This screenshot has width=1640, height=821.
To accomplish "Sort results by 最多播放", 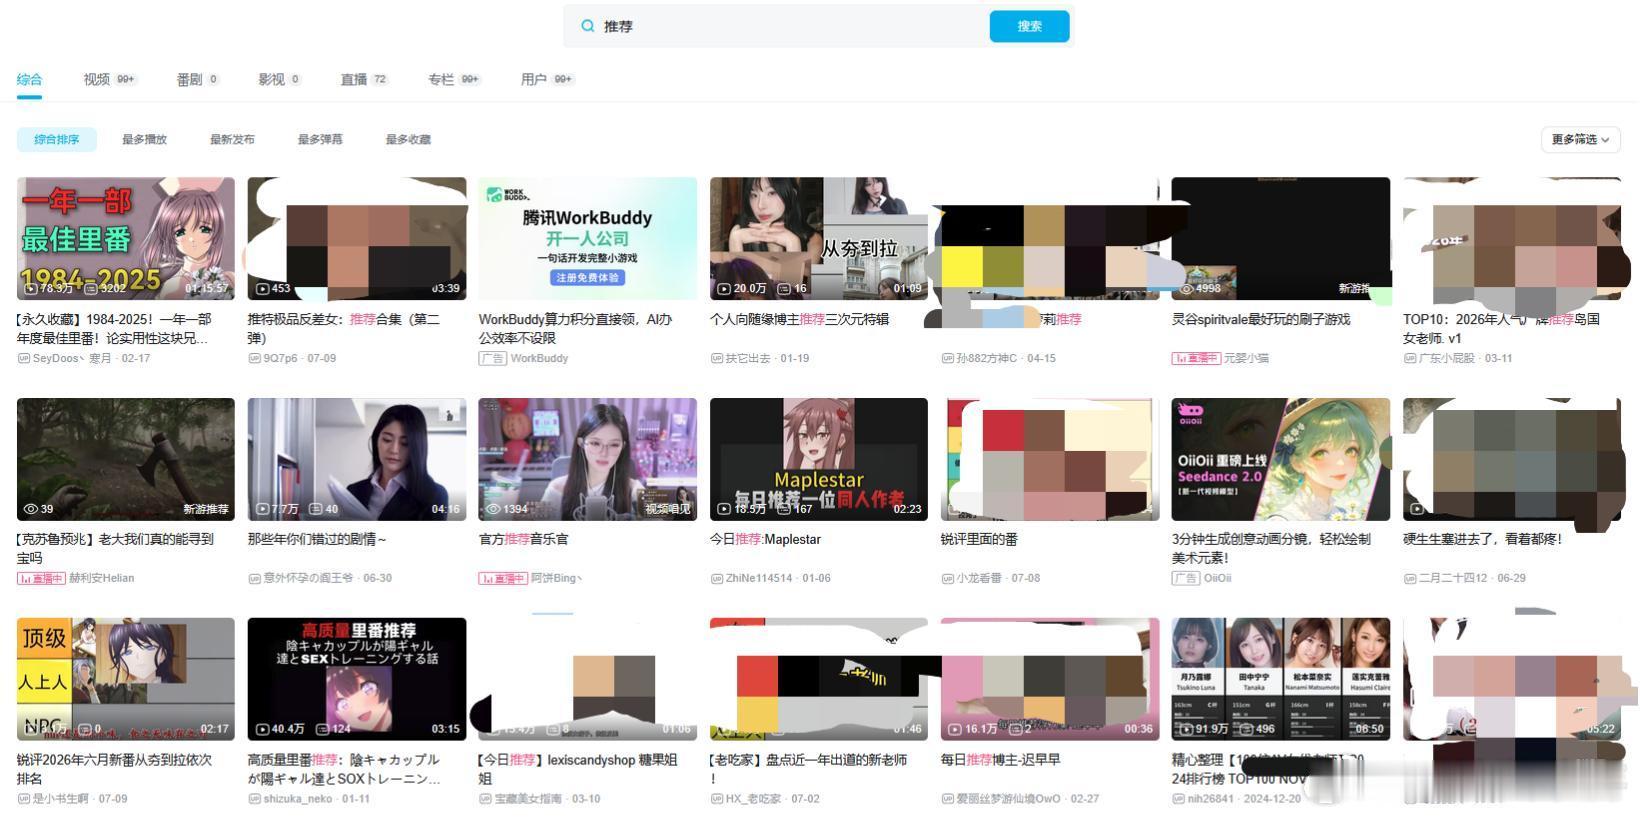I will coord(144,140).
